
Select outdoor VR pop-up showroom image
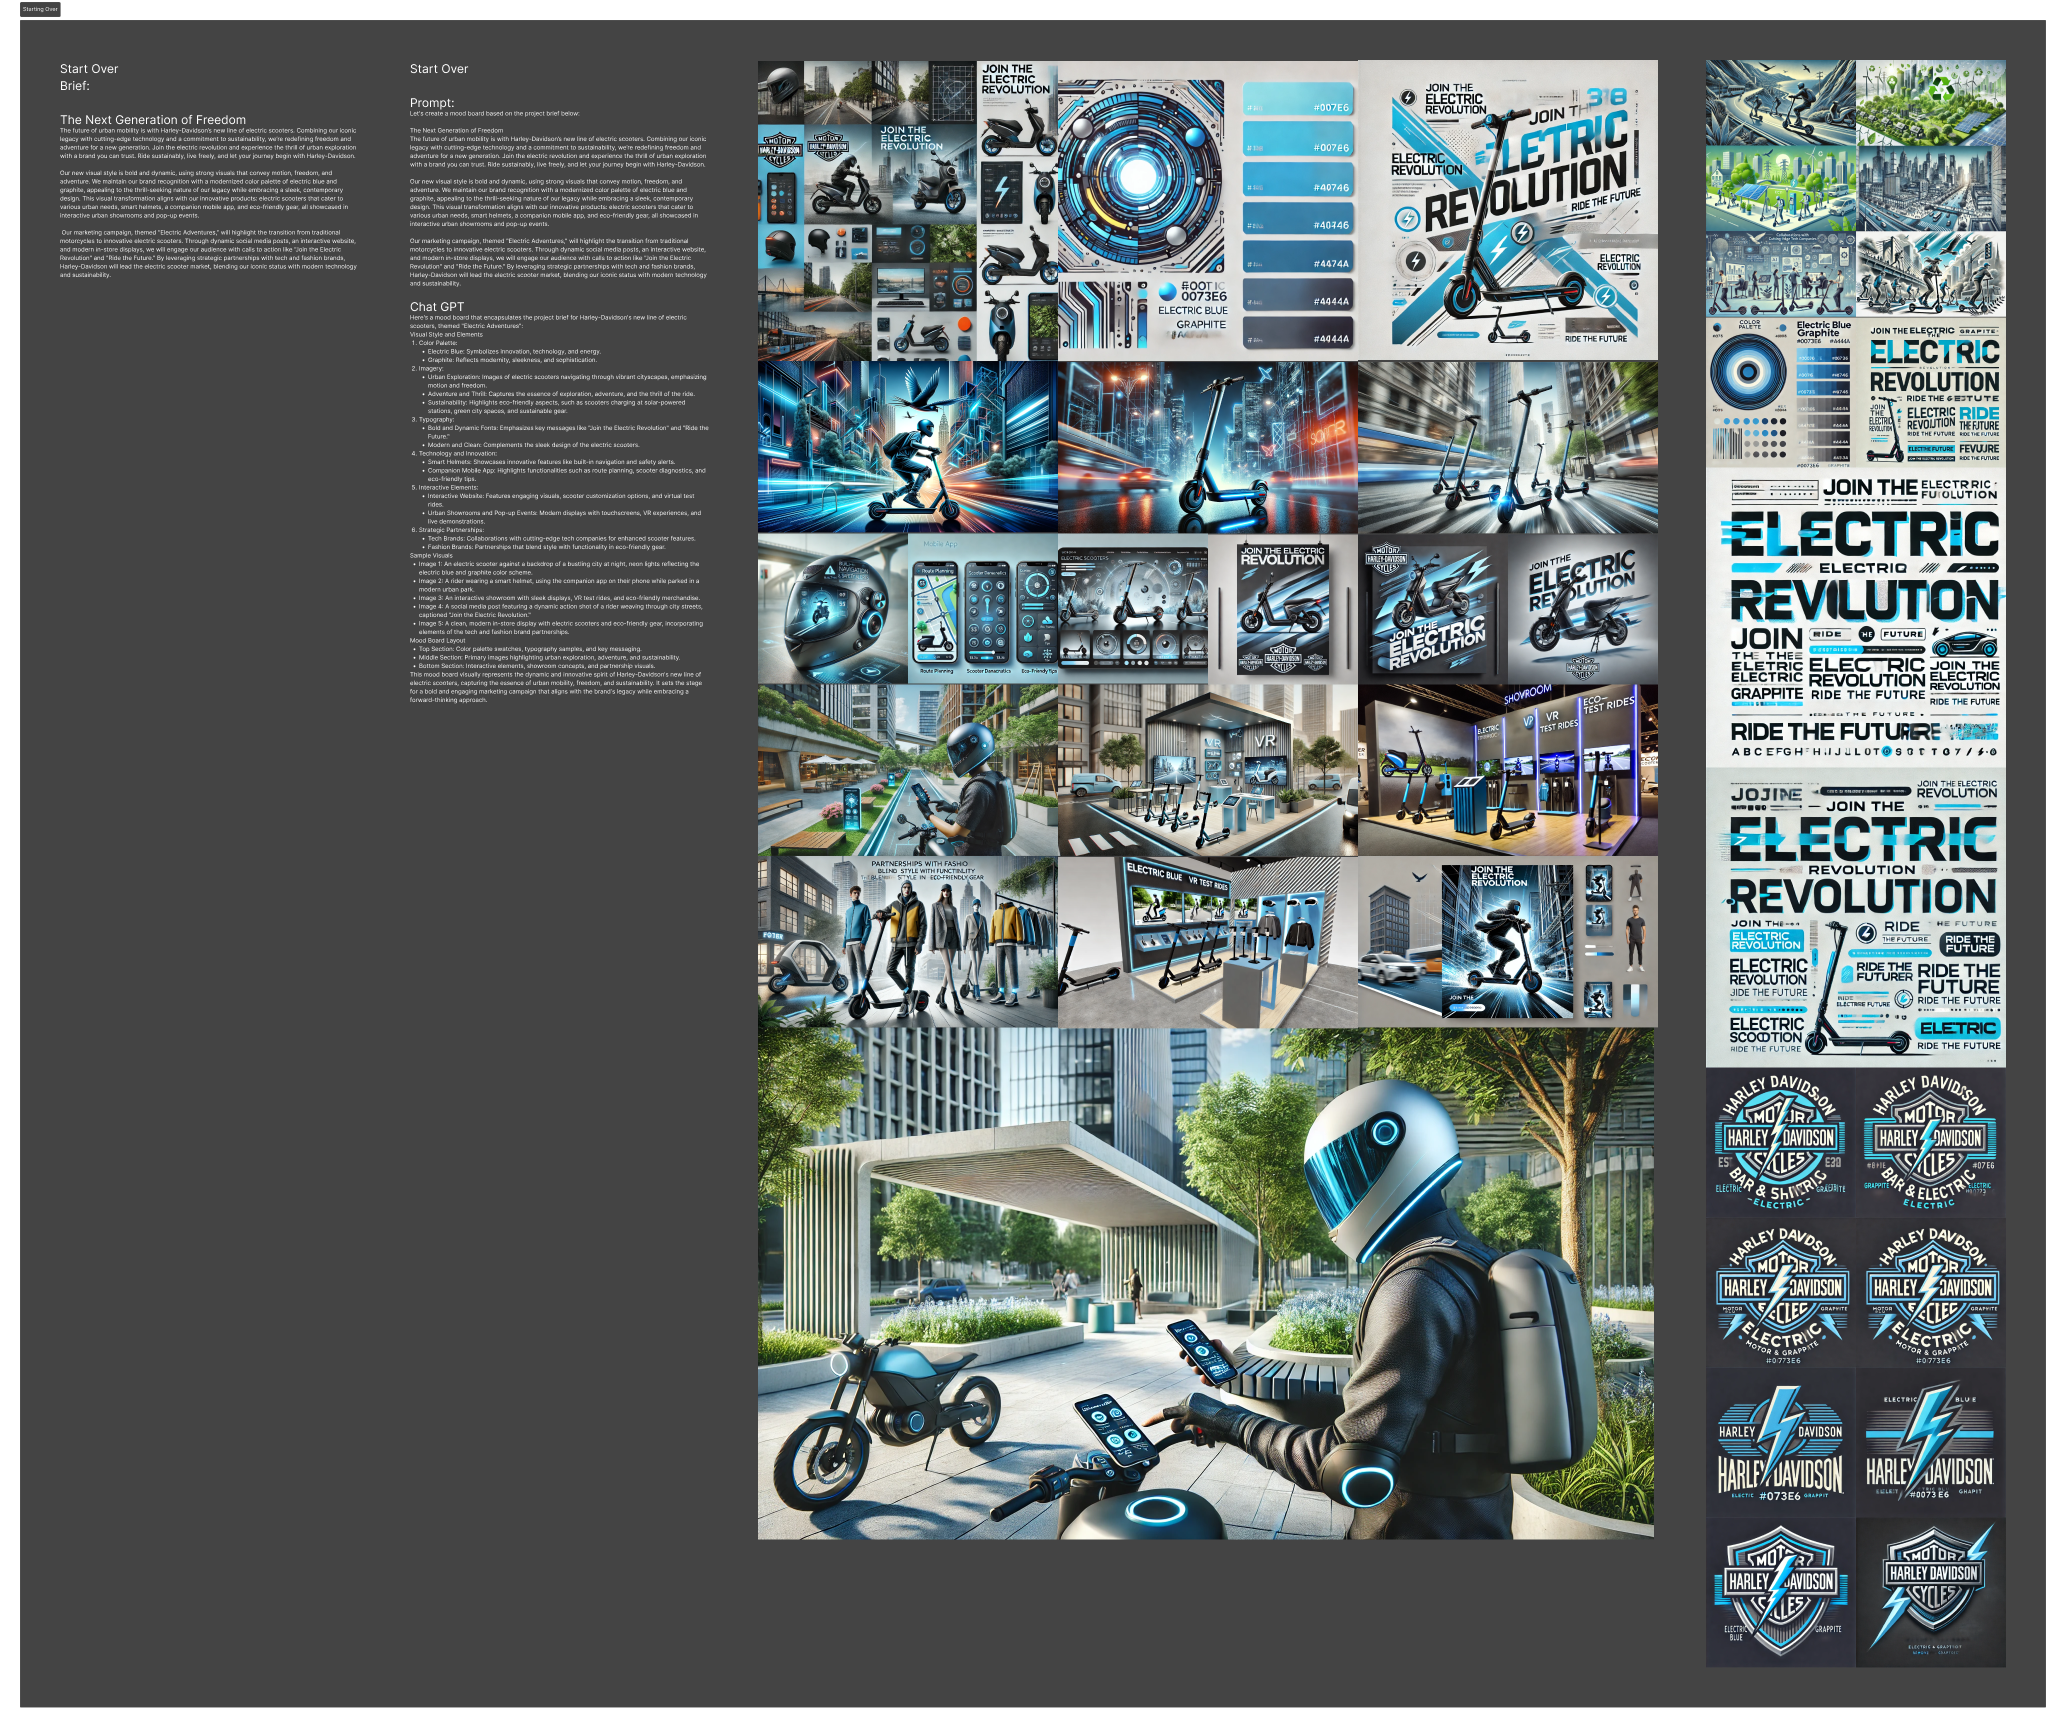point(1207,770)
